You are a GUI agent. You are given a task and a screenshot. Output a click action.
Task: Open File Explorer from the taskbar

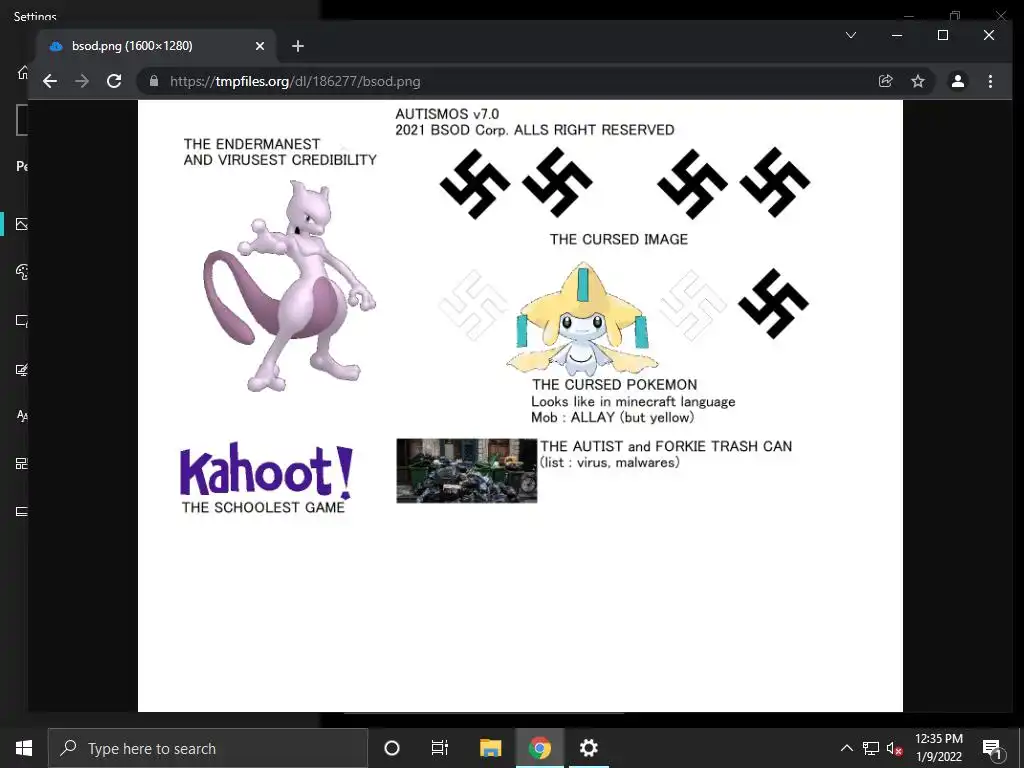490,748
